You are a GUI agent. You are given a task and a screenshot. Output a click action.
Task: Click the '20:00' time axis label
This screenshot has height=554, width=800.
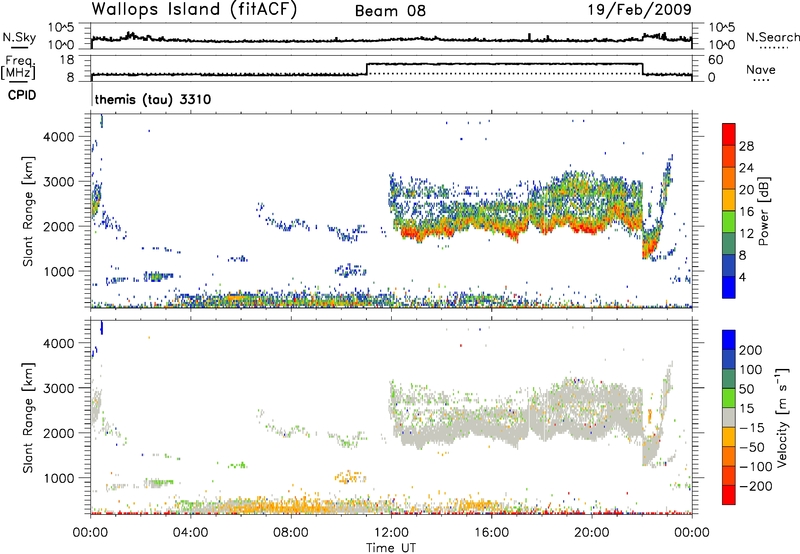point(592,533)
